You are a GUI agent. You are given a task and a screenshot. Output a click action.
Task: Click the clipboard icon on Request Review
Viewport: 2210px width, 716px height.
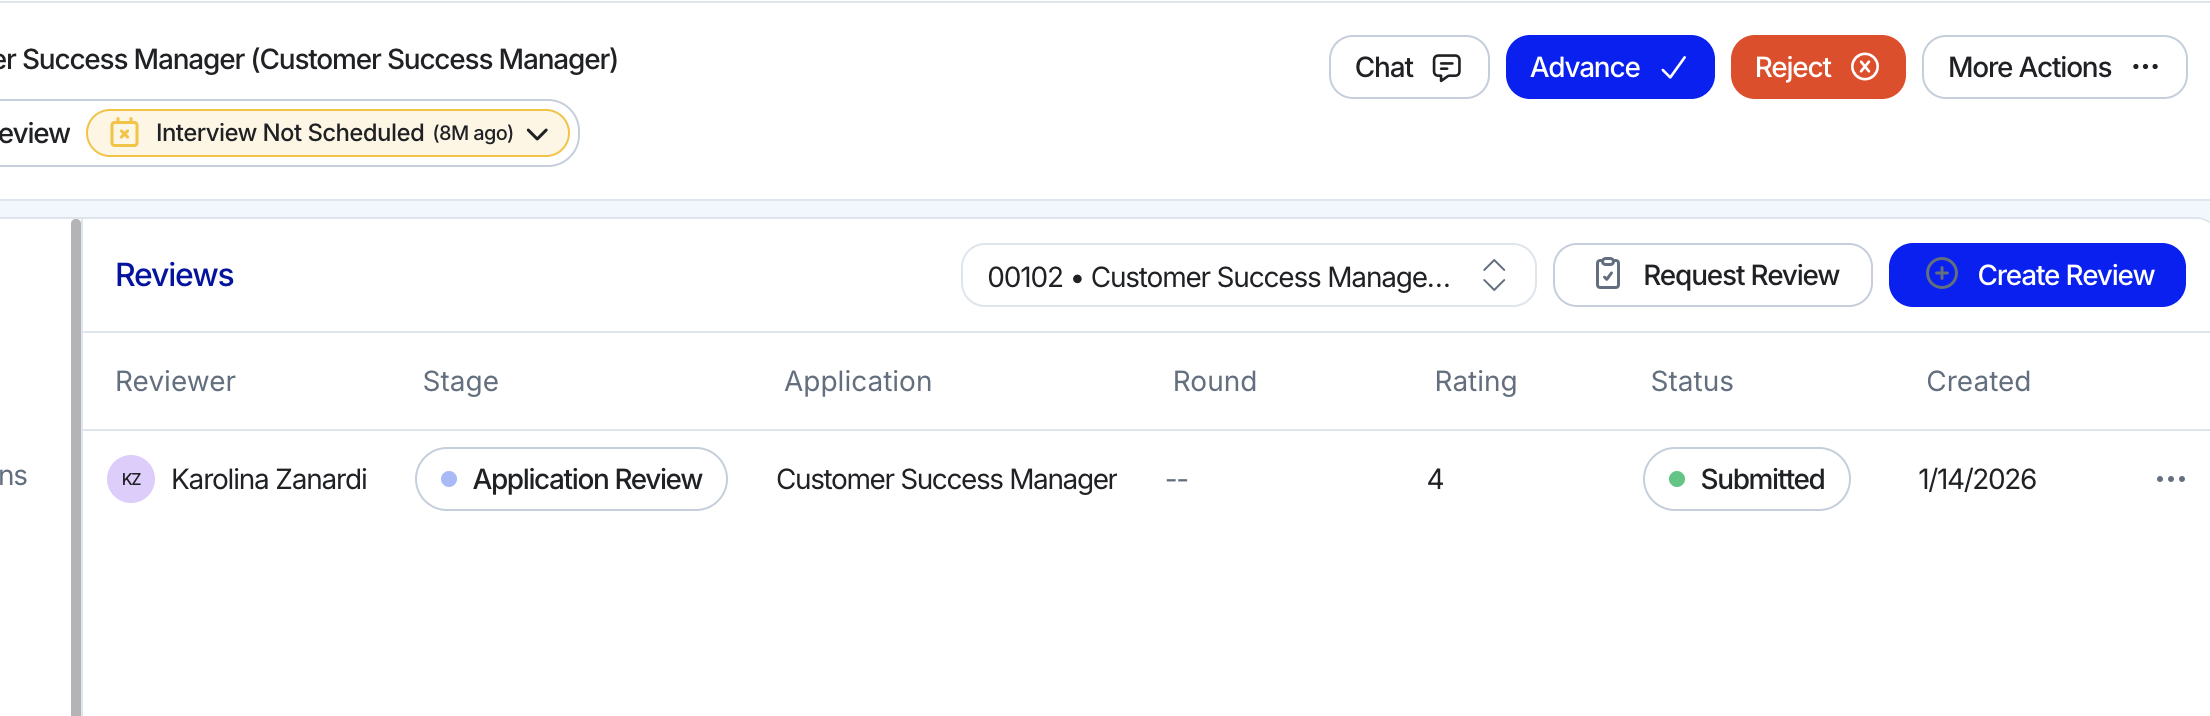click(x=1607, y=274)
